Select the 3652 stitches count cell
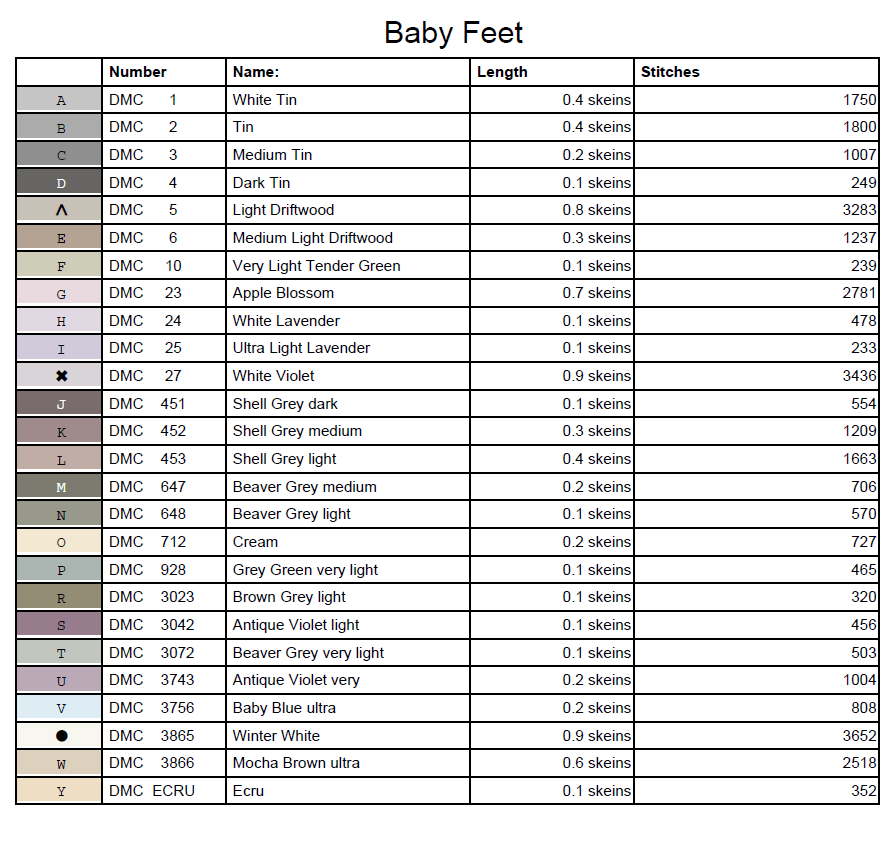Screen dimensions: 888x866 point(859,736)
